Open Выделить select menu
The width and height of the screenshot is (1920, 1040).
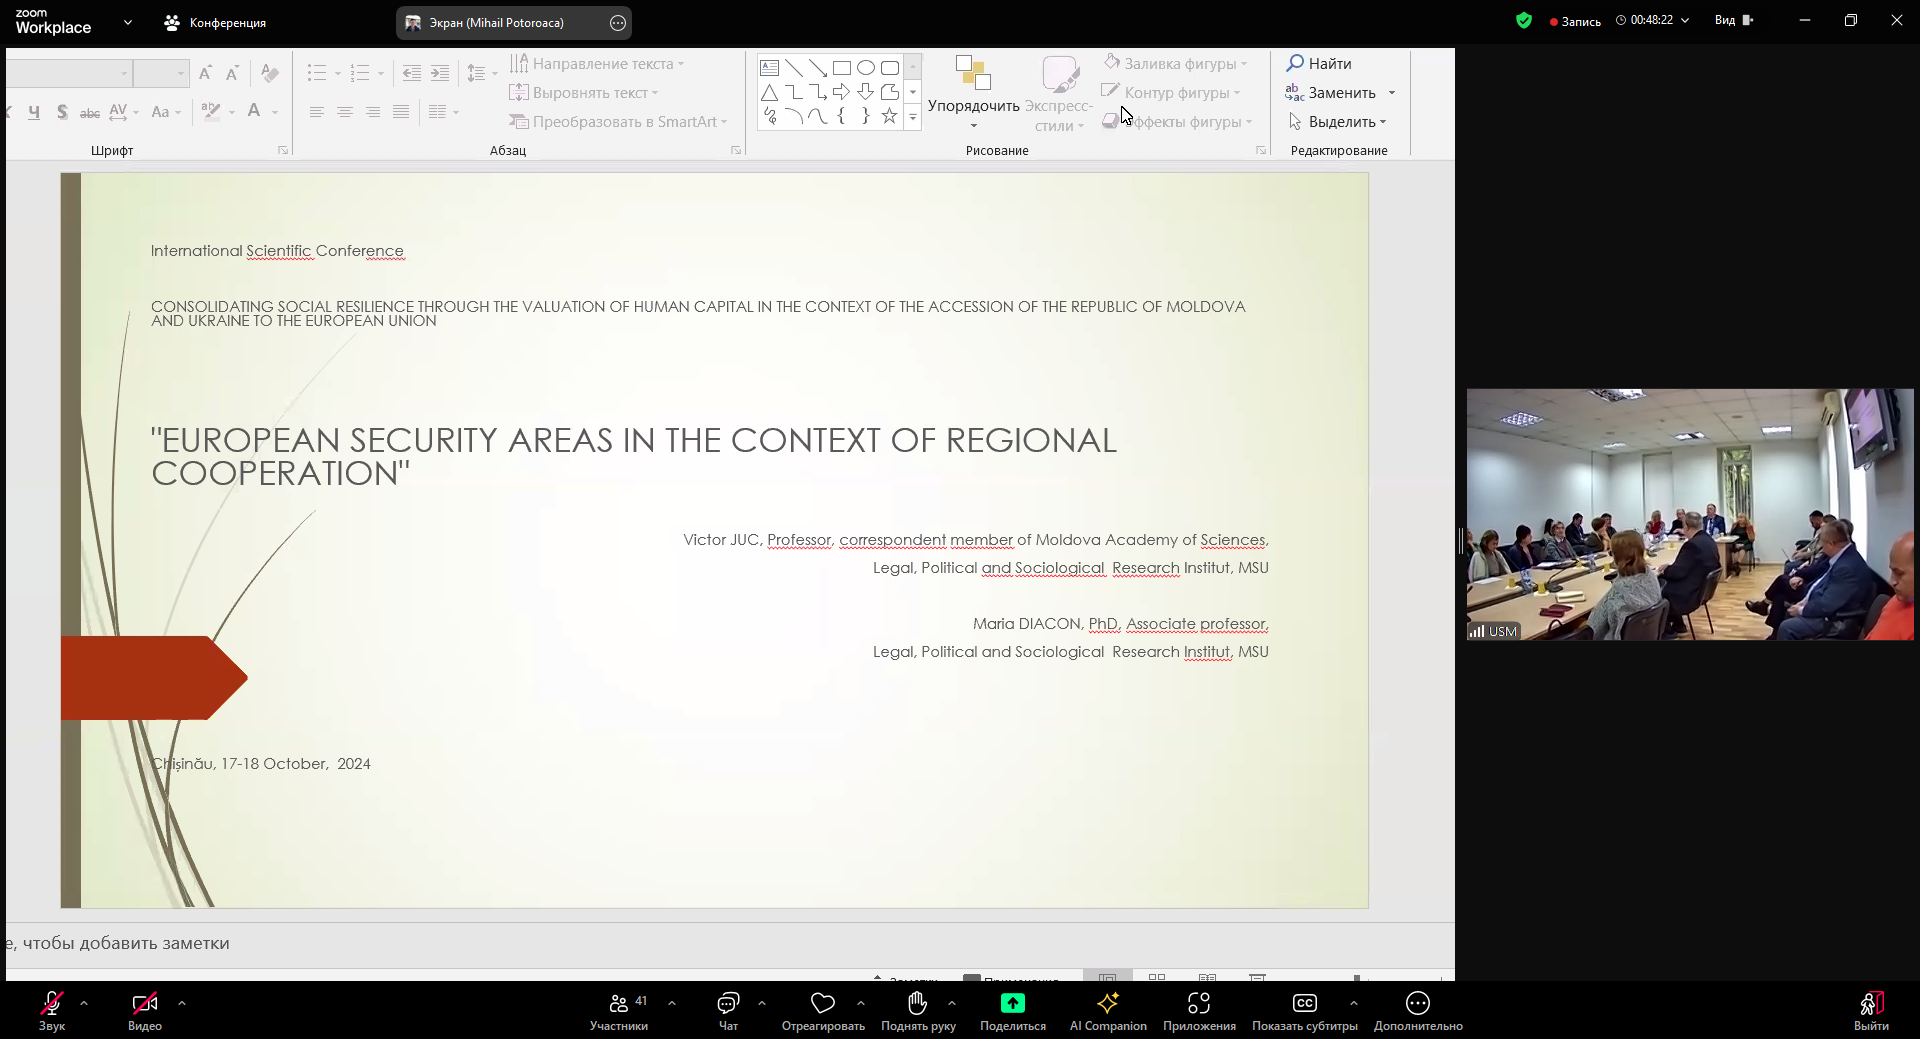pyautogui.click(x=1338, y=122)
